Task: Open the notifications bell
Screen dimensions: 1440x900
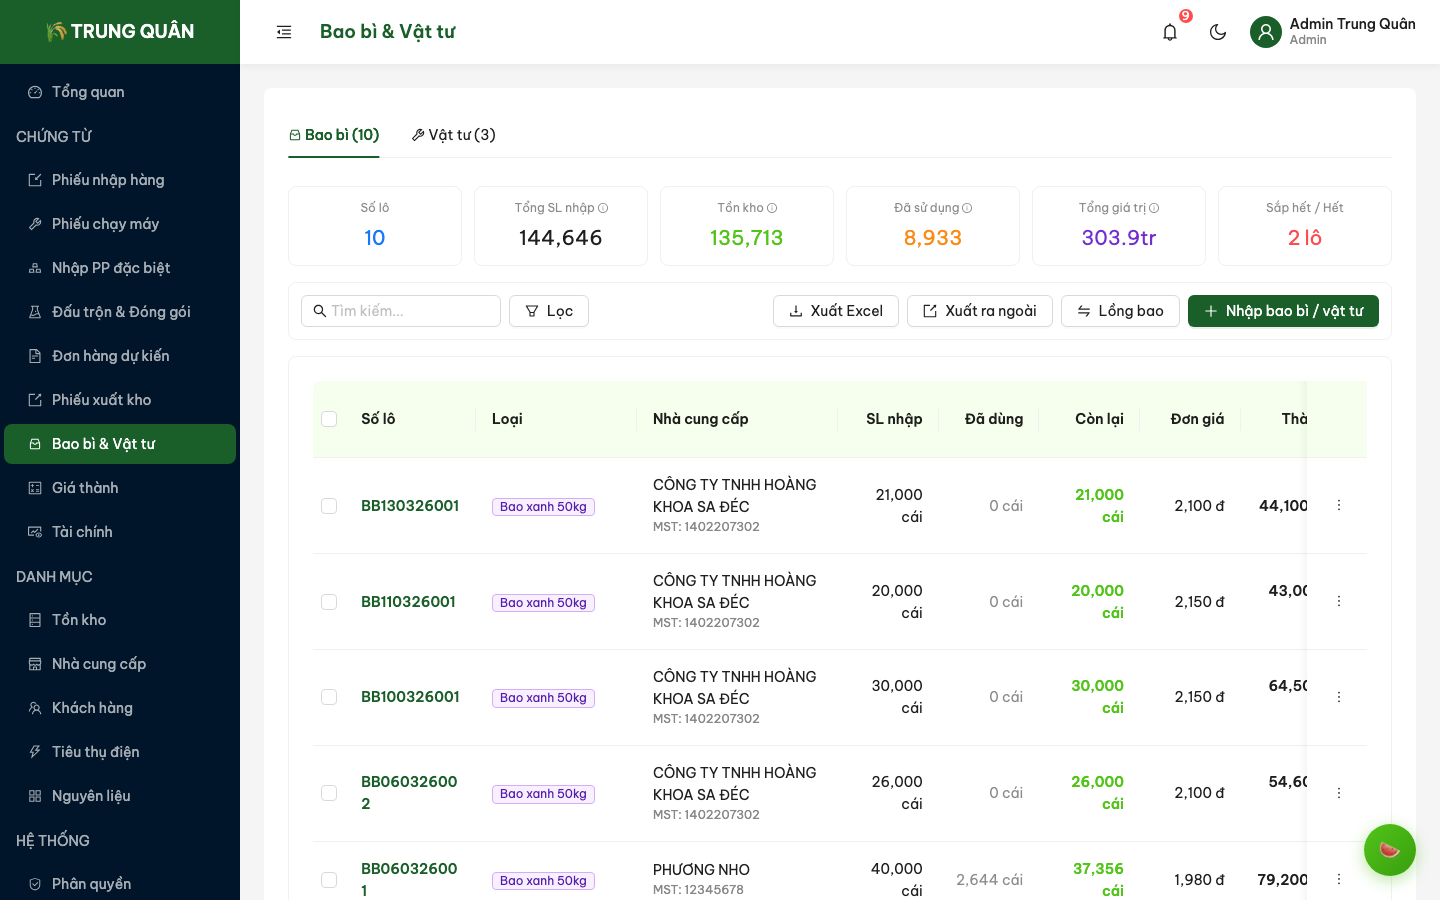Action: pyautogui.click(x=1170, y=32)
